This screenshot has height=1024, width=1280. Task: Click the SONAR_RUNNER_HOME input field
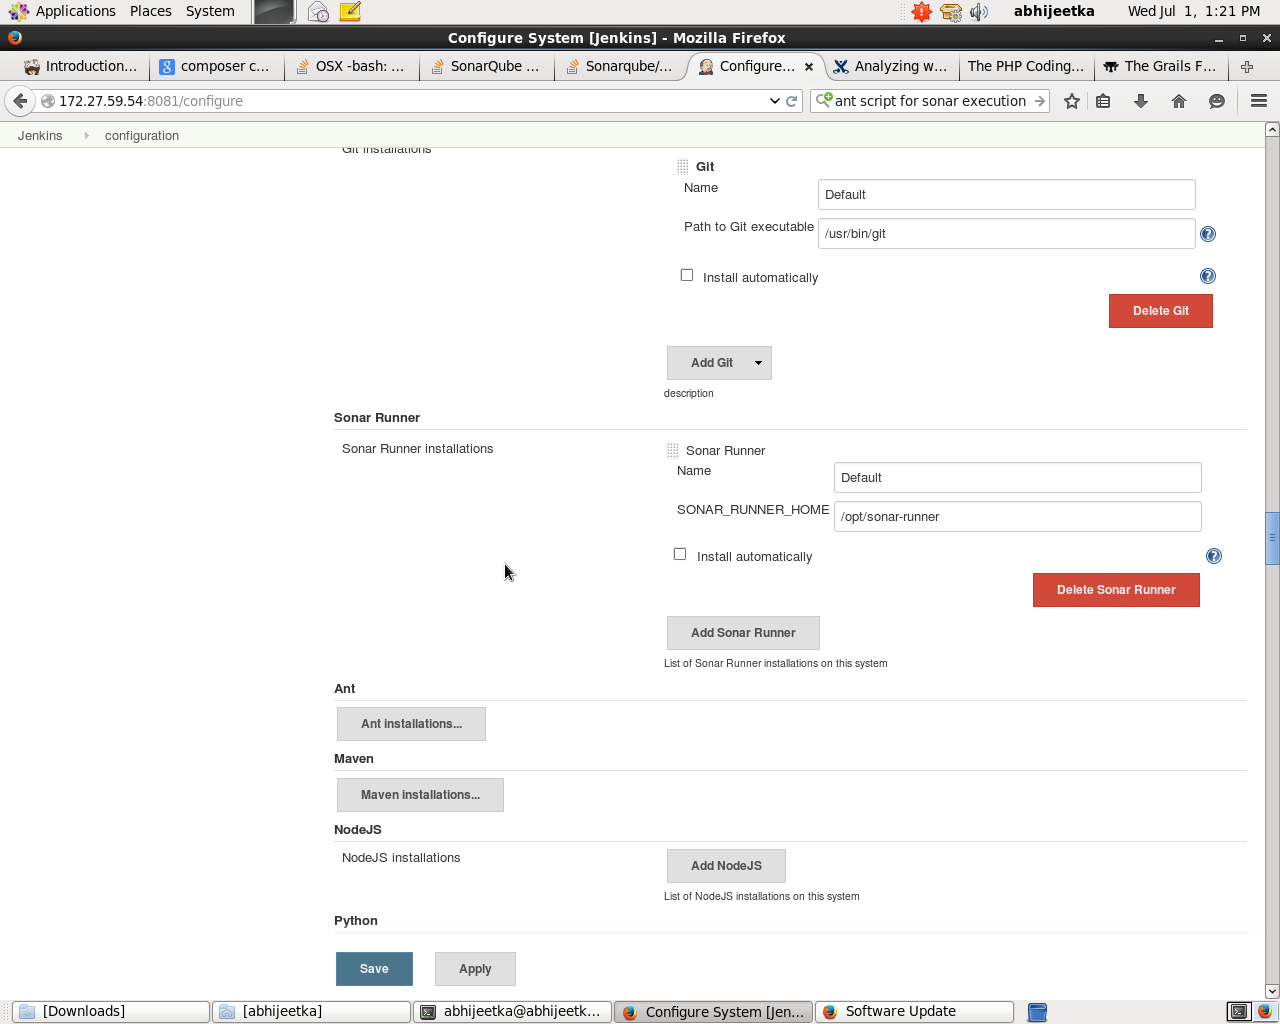click(x=1017, y=517)
